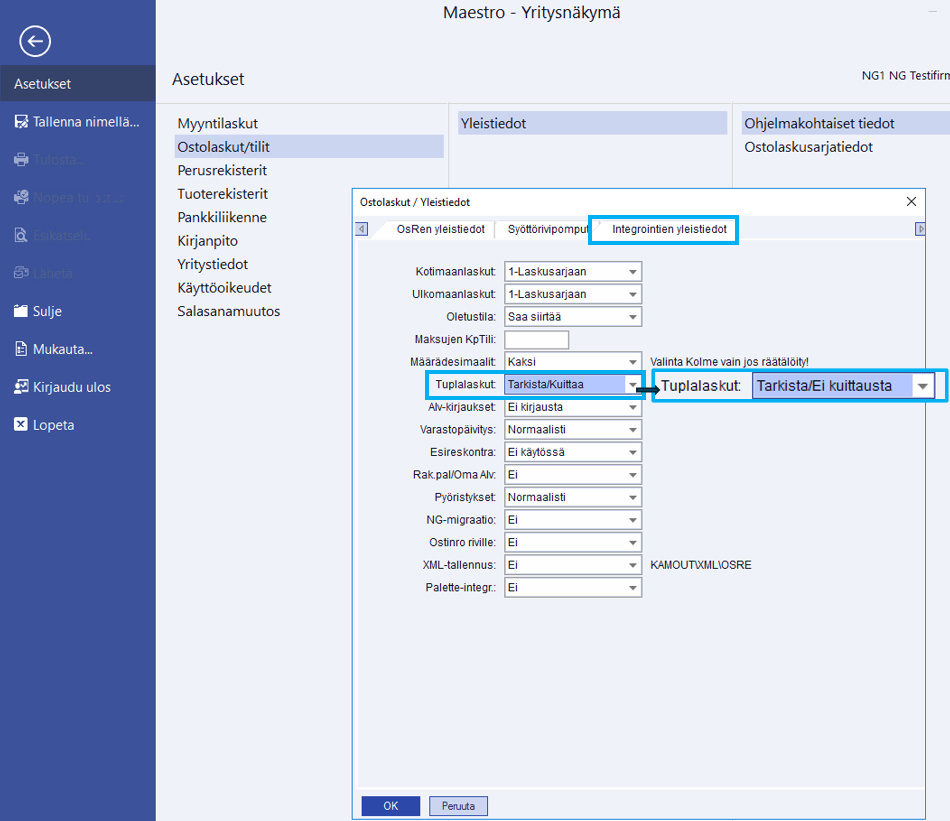
Task: Click the Lopeta X icon
Action: click(x=21, y=425)
